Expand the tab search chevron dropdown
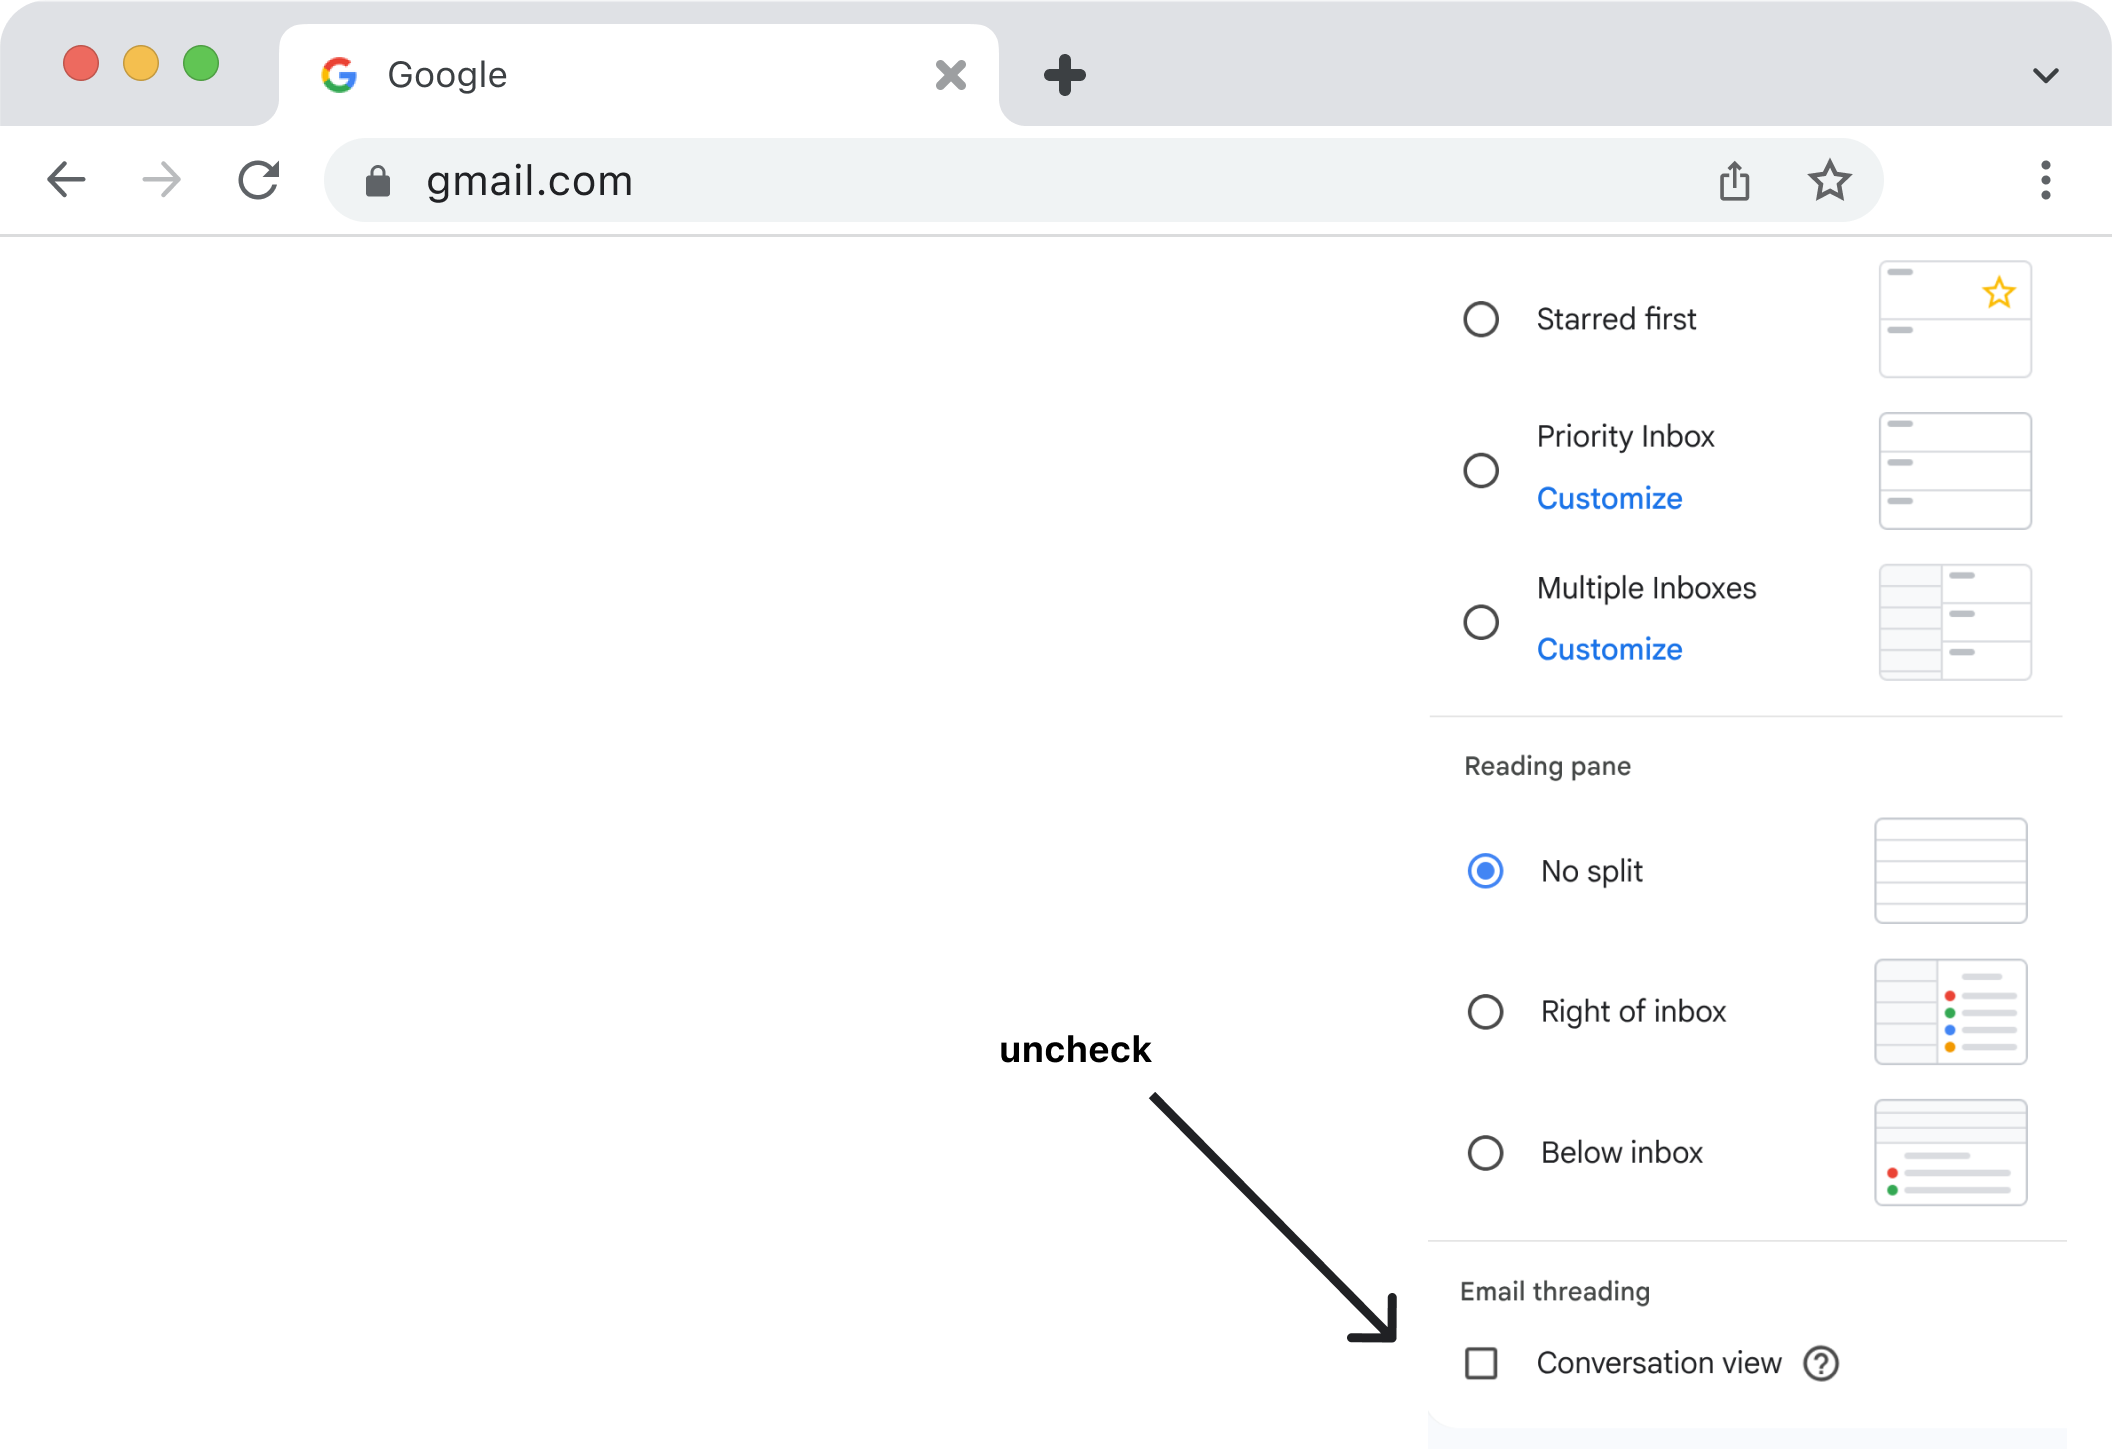Viewport: 2112px width, 1449px height. click(2045, 75)
